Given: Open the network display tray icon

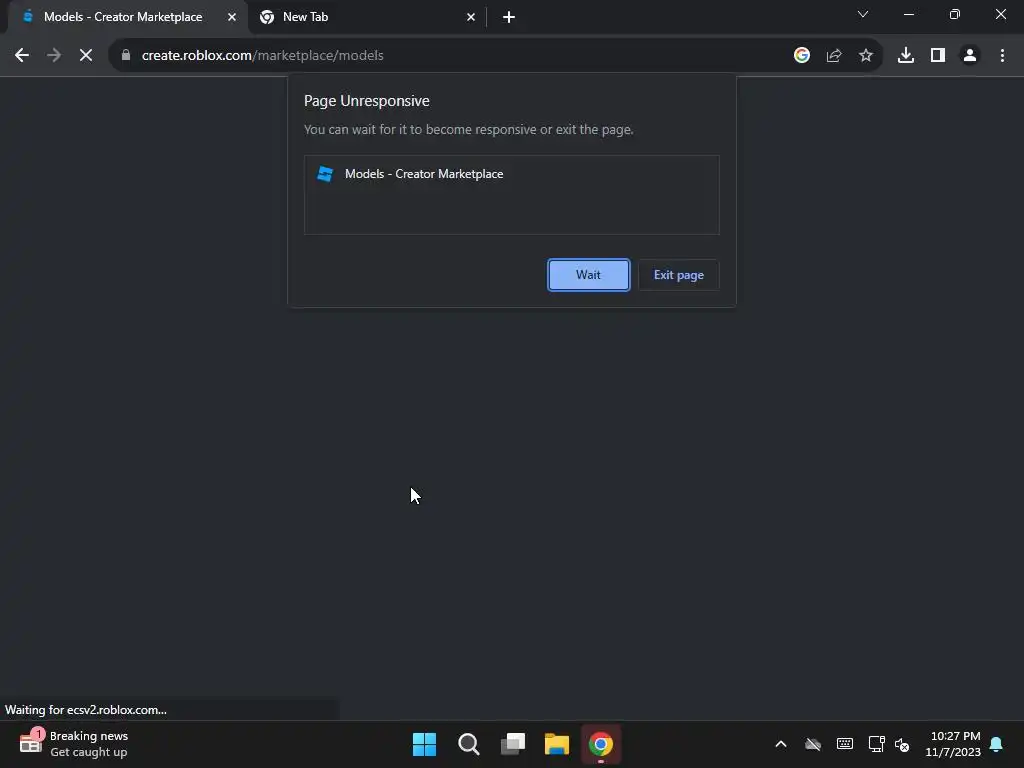Looking at the screenshot, I should 876,744.
